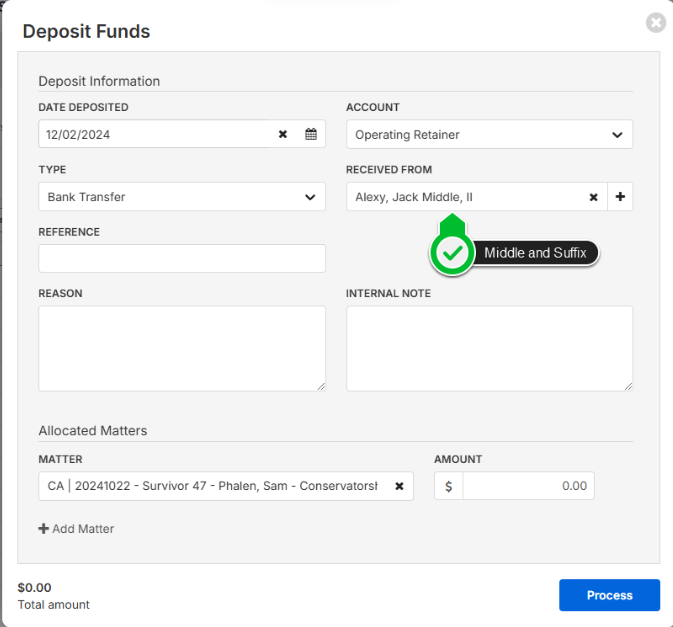Open the Account dropdown chevron

pos(617,135)
